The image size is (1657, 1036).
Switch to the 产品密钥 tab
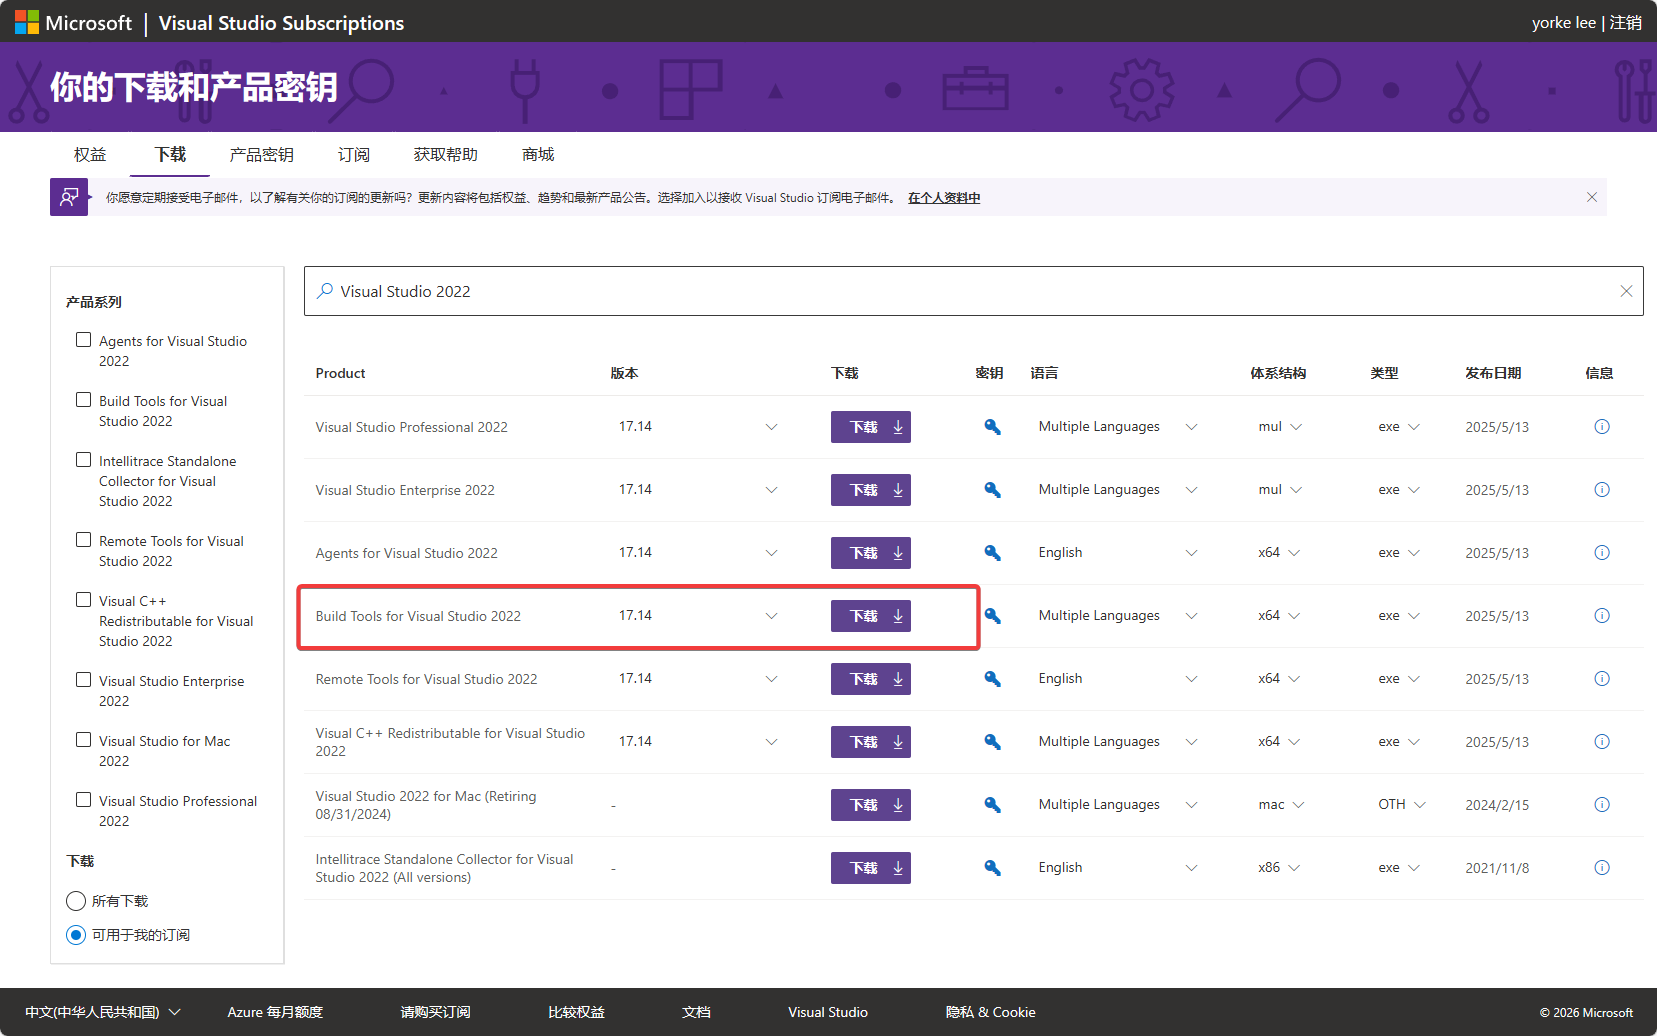point(261,155)
